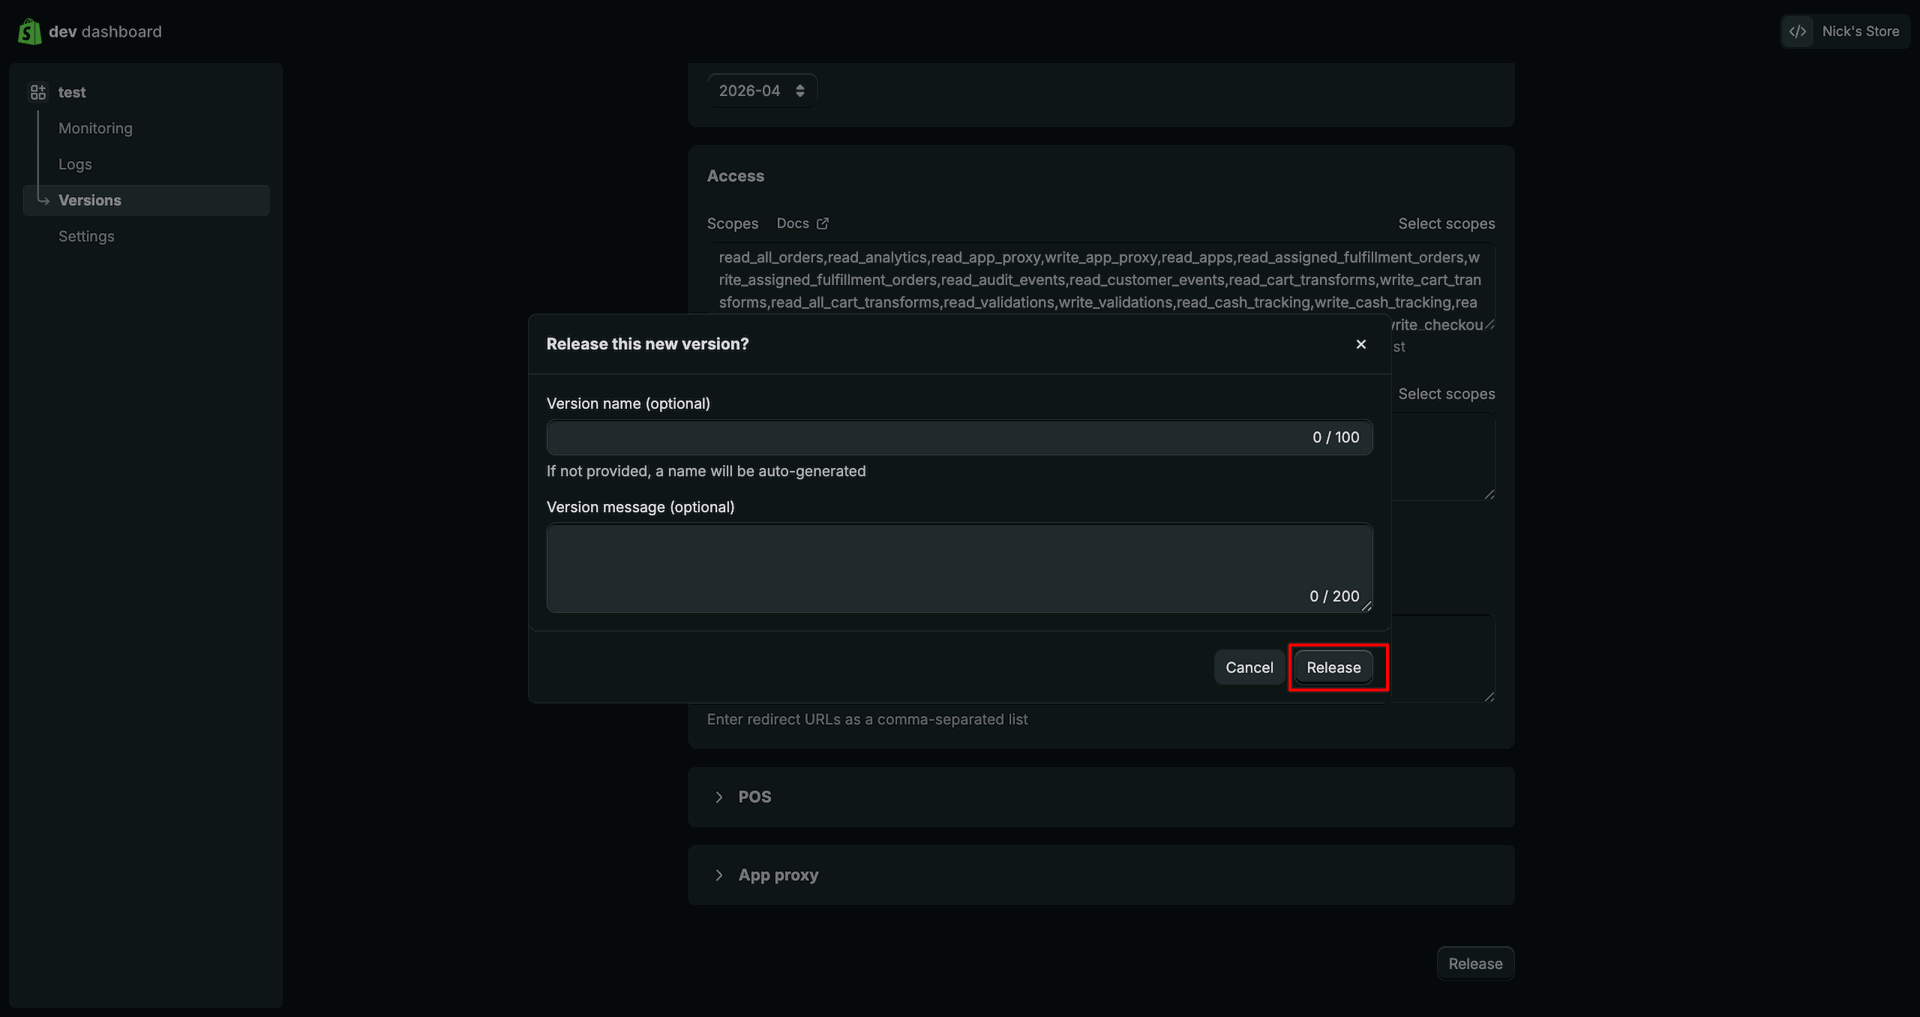This screenshot has height=1017, width=1920.
Task: Open the test app grid icon
Action: point(38,92)
